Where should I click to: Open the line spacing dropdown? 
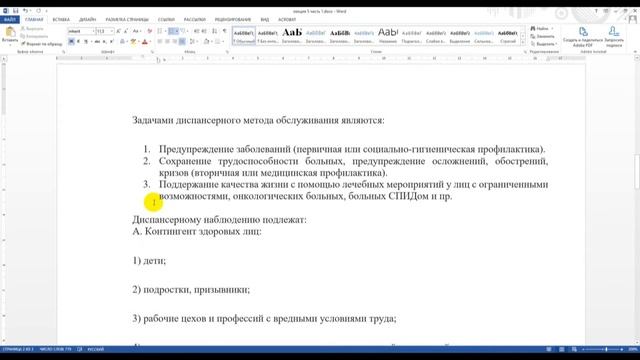coord(197,42)
